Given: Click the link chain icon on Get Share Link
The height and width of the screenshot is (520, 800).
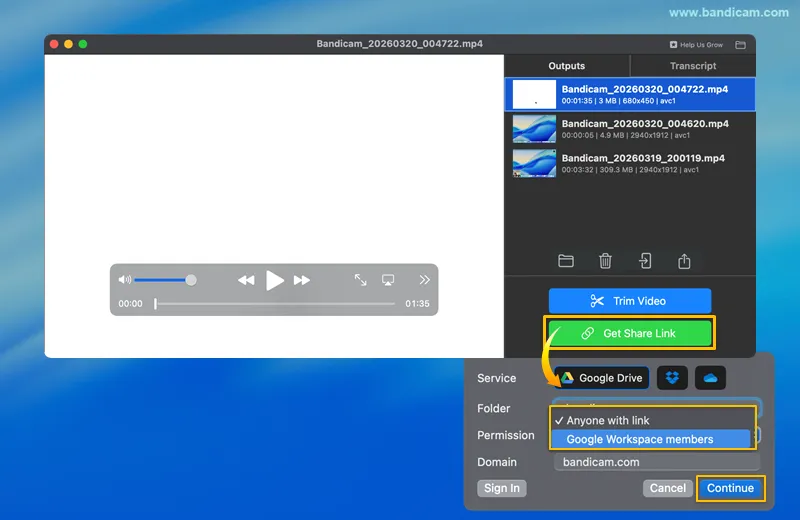Looking at the screenshot, I should click(588, 333).
